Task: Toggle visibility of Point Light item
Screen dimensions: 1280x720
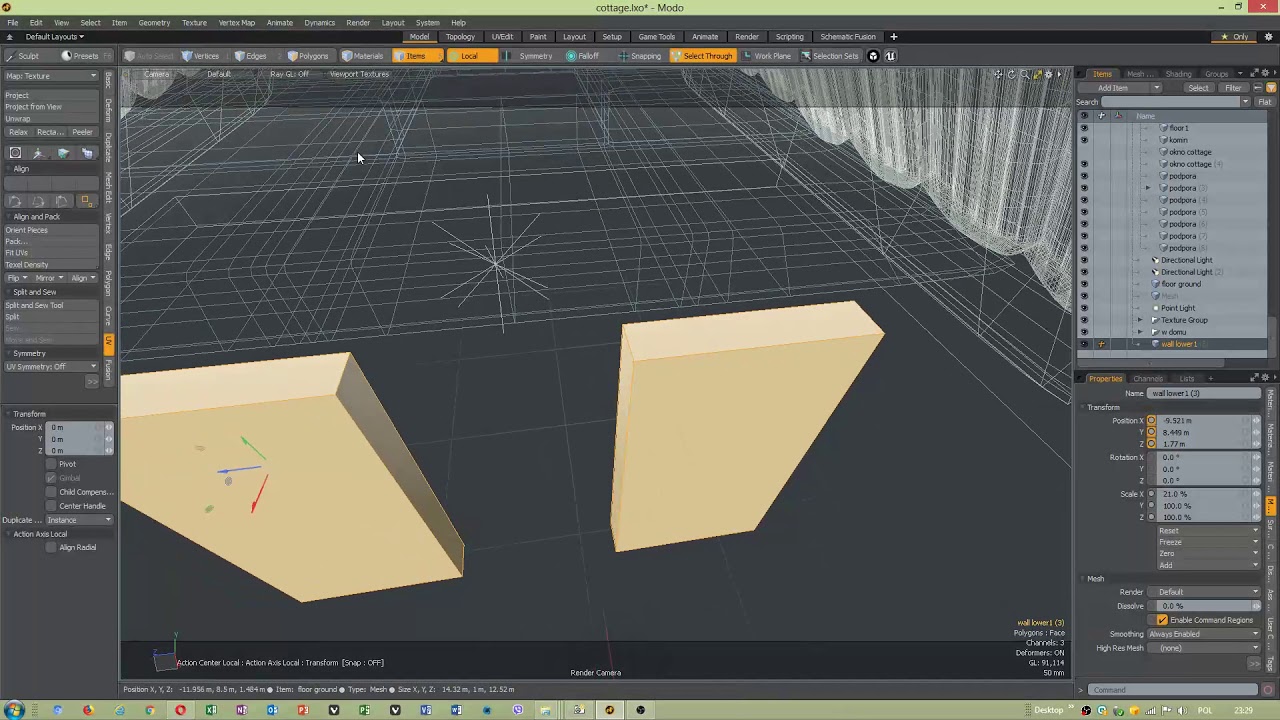Action: [x=1084, y=308]
